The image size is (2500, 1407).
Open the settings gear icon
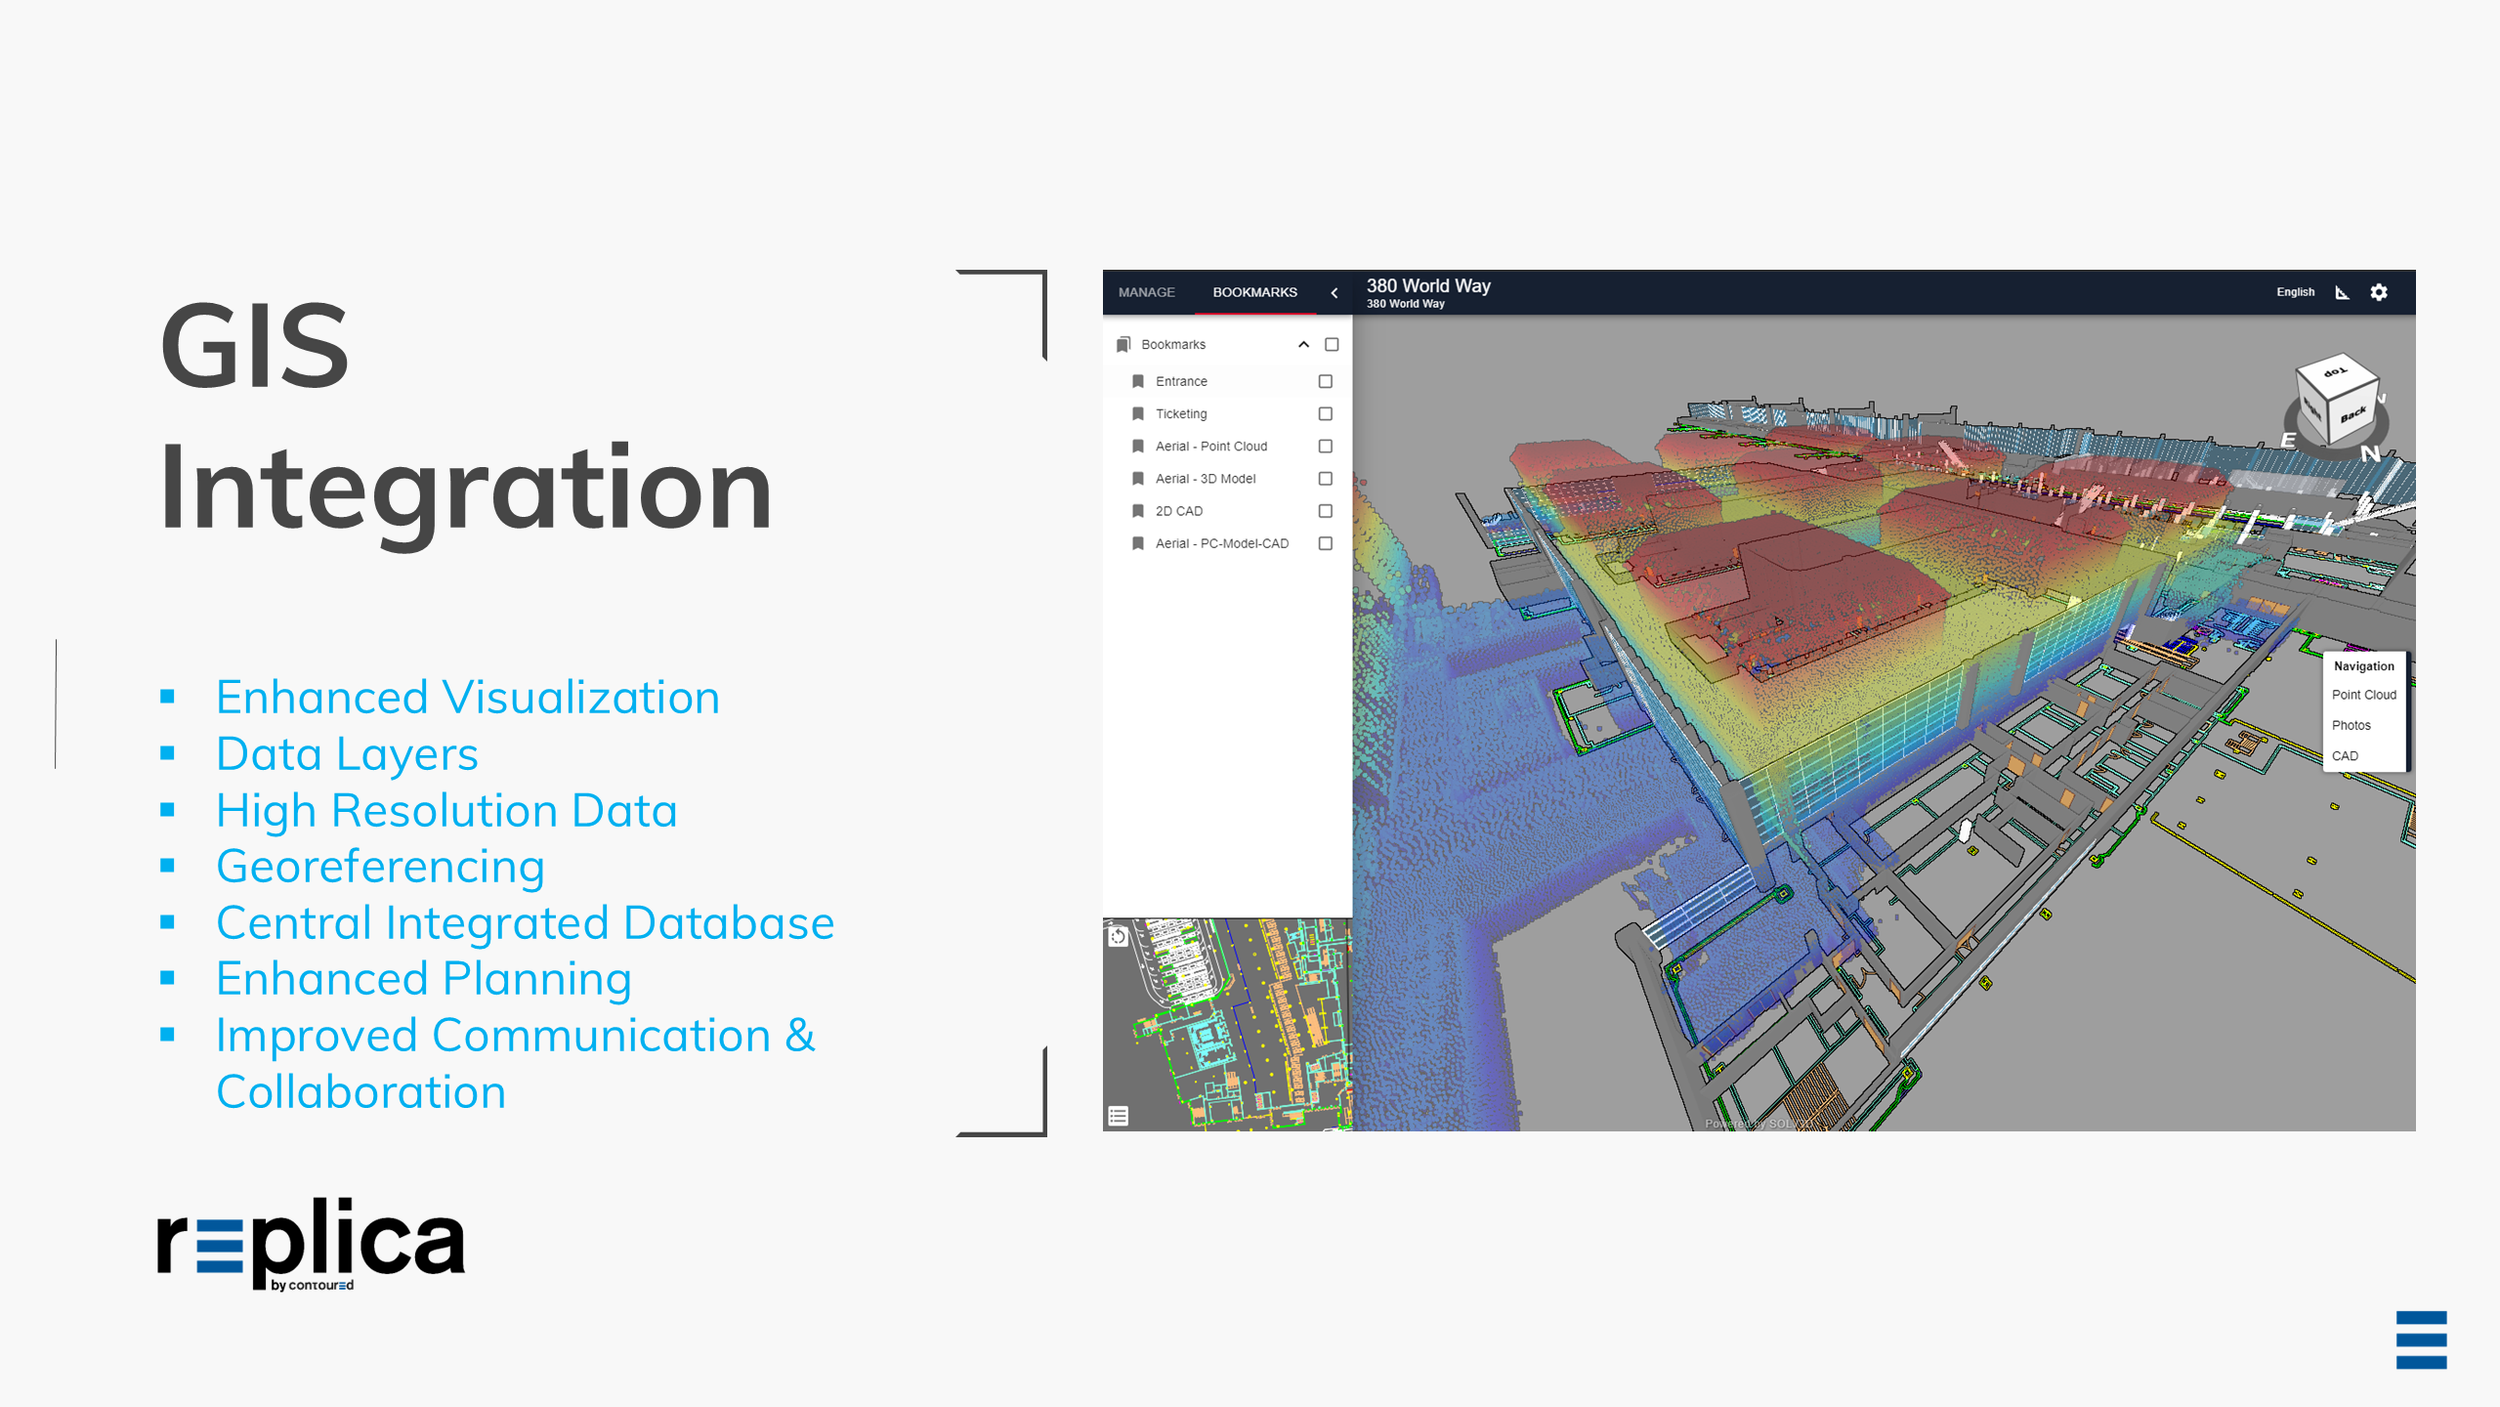(x=2378, y=292)
